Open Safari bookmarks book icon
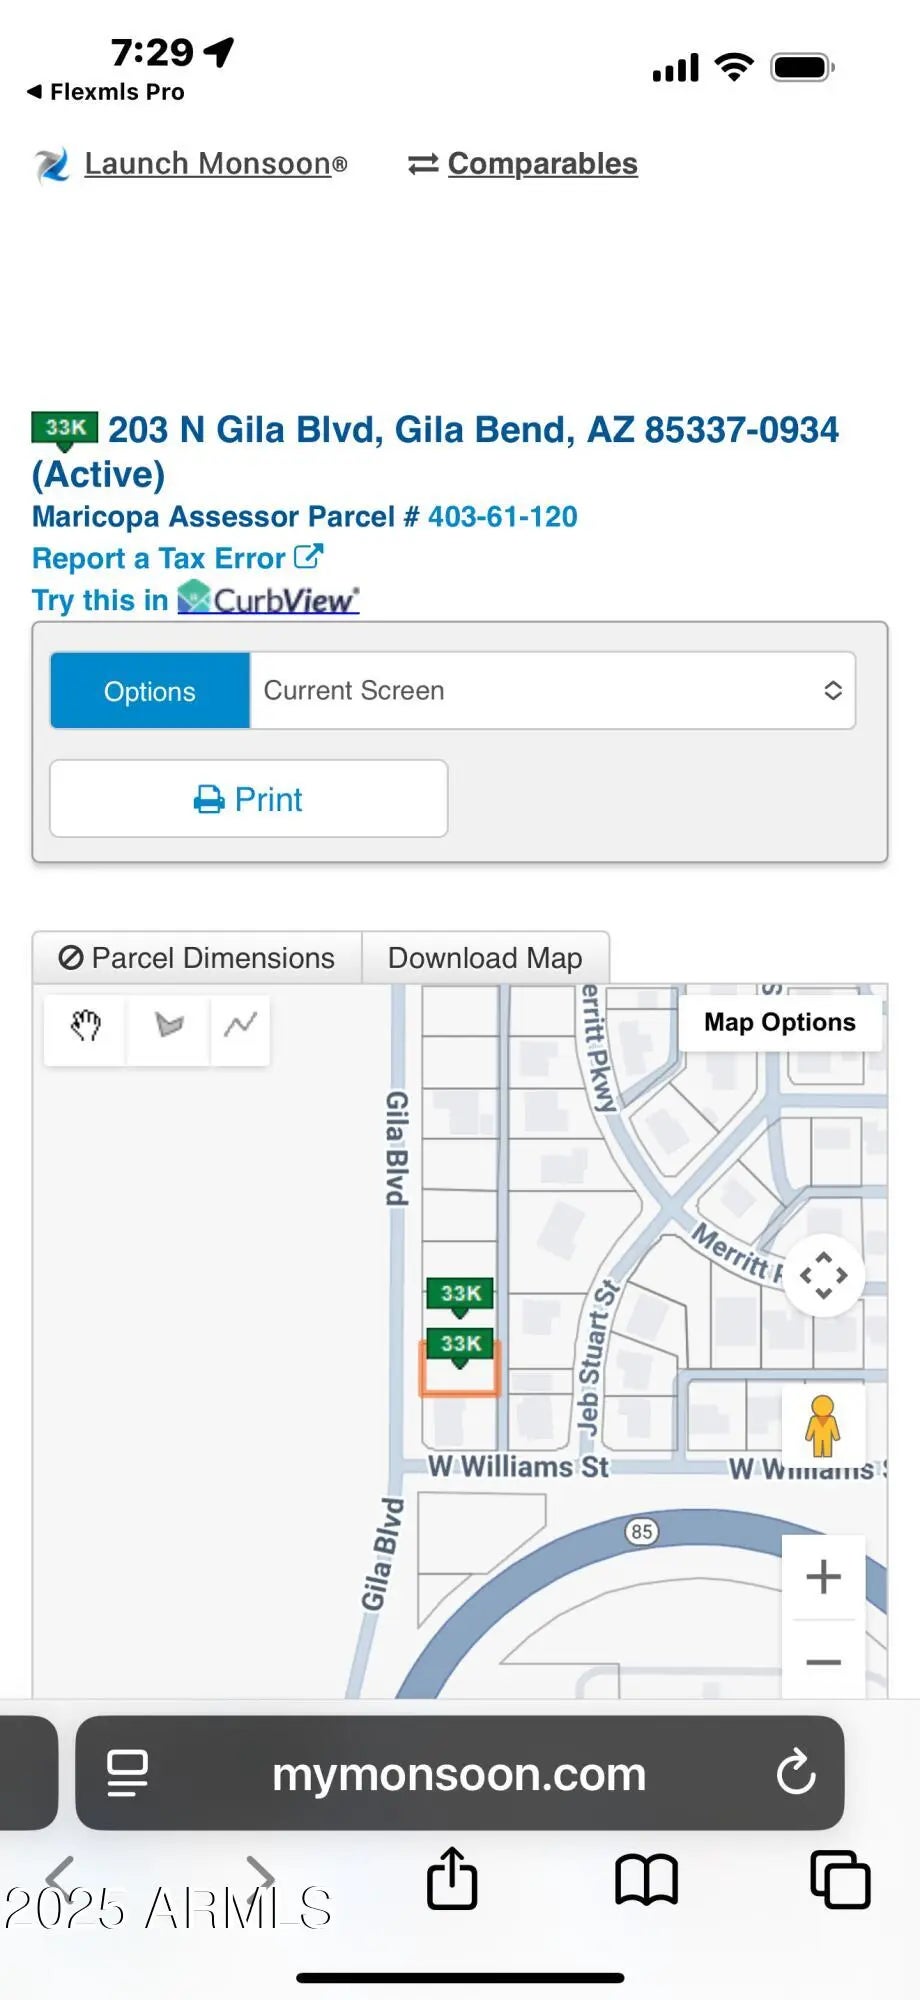 [646, 1880]
